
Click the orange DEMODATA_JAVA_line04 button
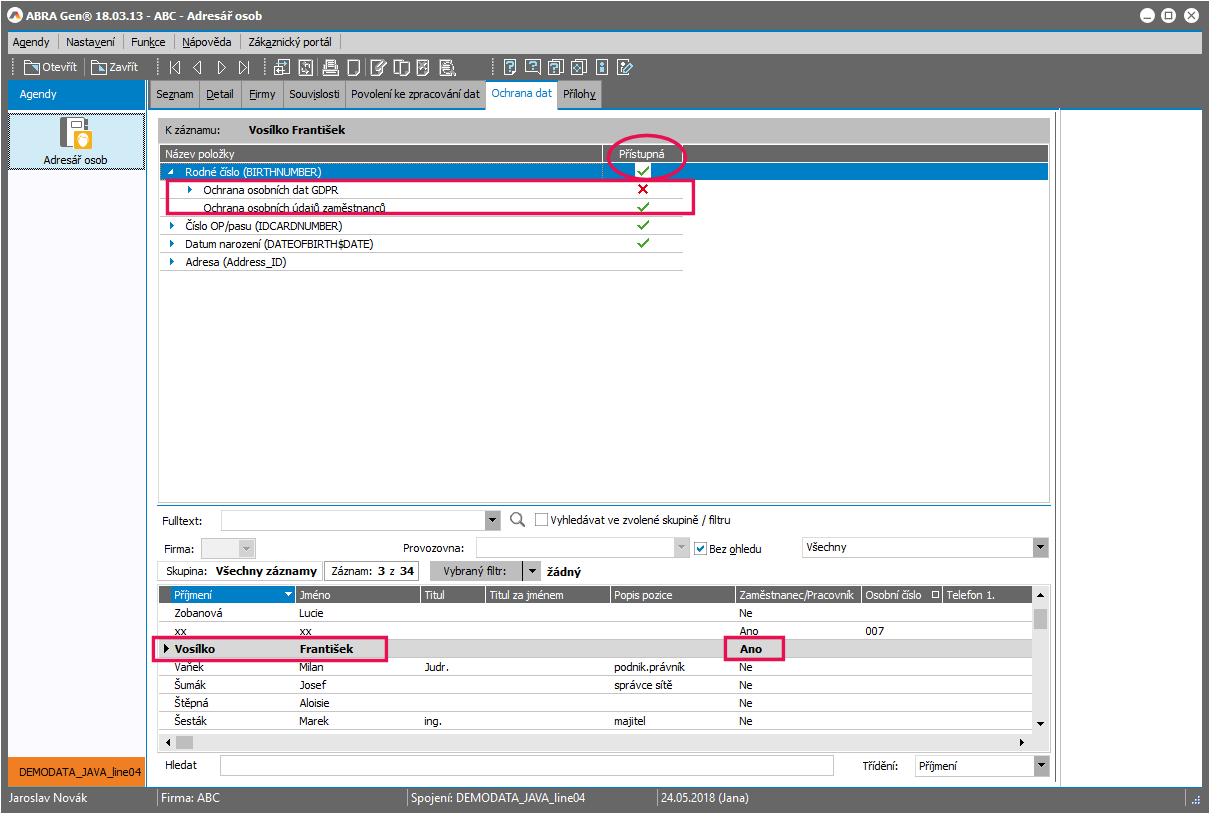point(77,772)
